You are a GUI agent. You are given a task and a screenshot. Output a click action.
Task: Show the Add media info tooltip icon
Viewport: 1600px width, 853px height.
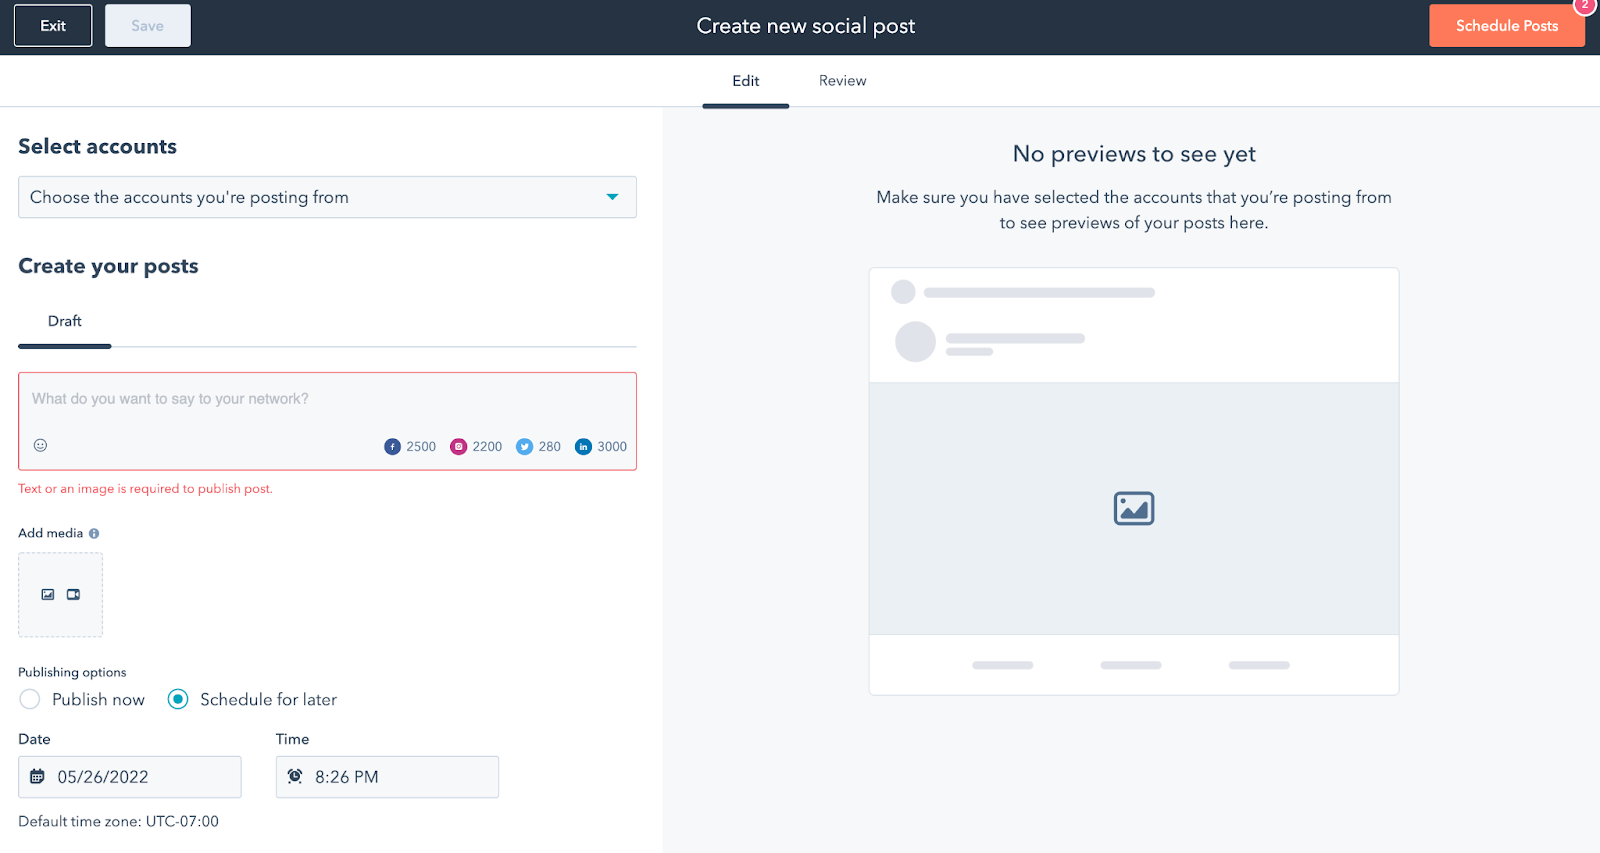[94, 534]
